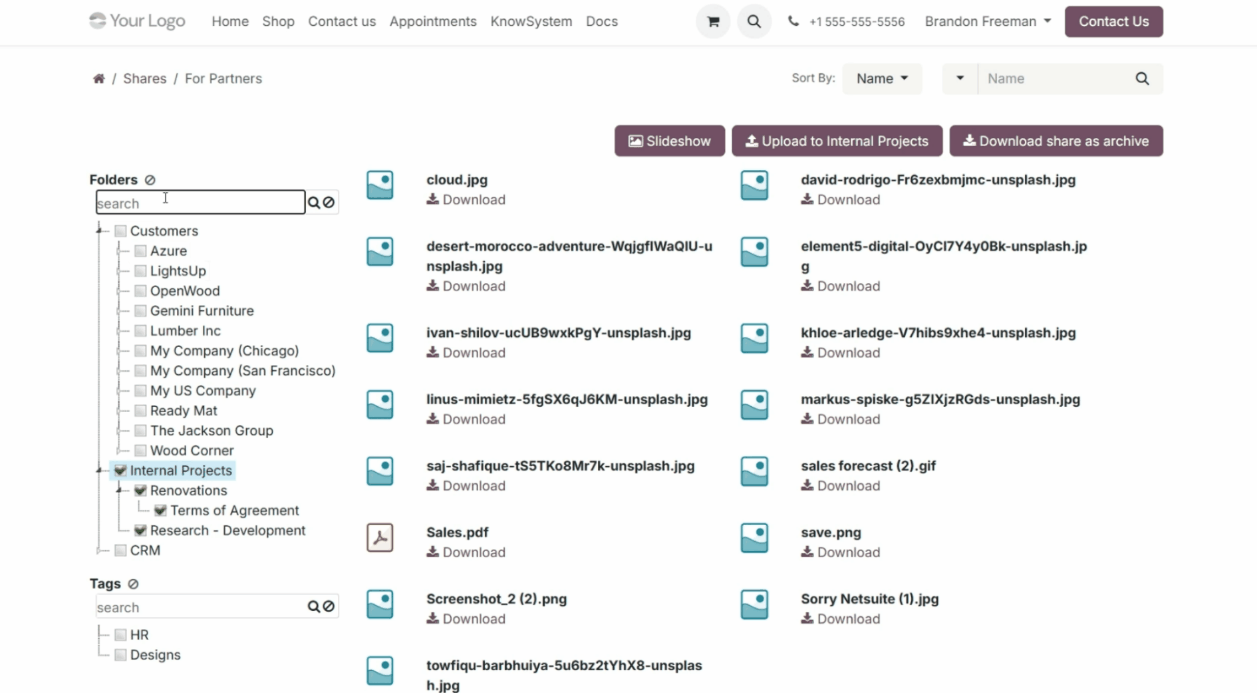Click the cloud.jpg image file icon
This screenshot has height=693, width=1257.
coord(380,185)
